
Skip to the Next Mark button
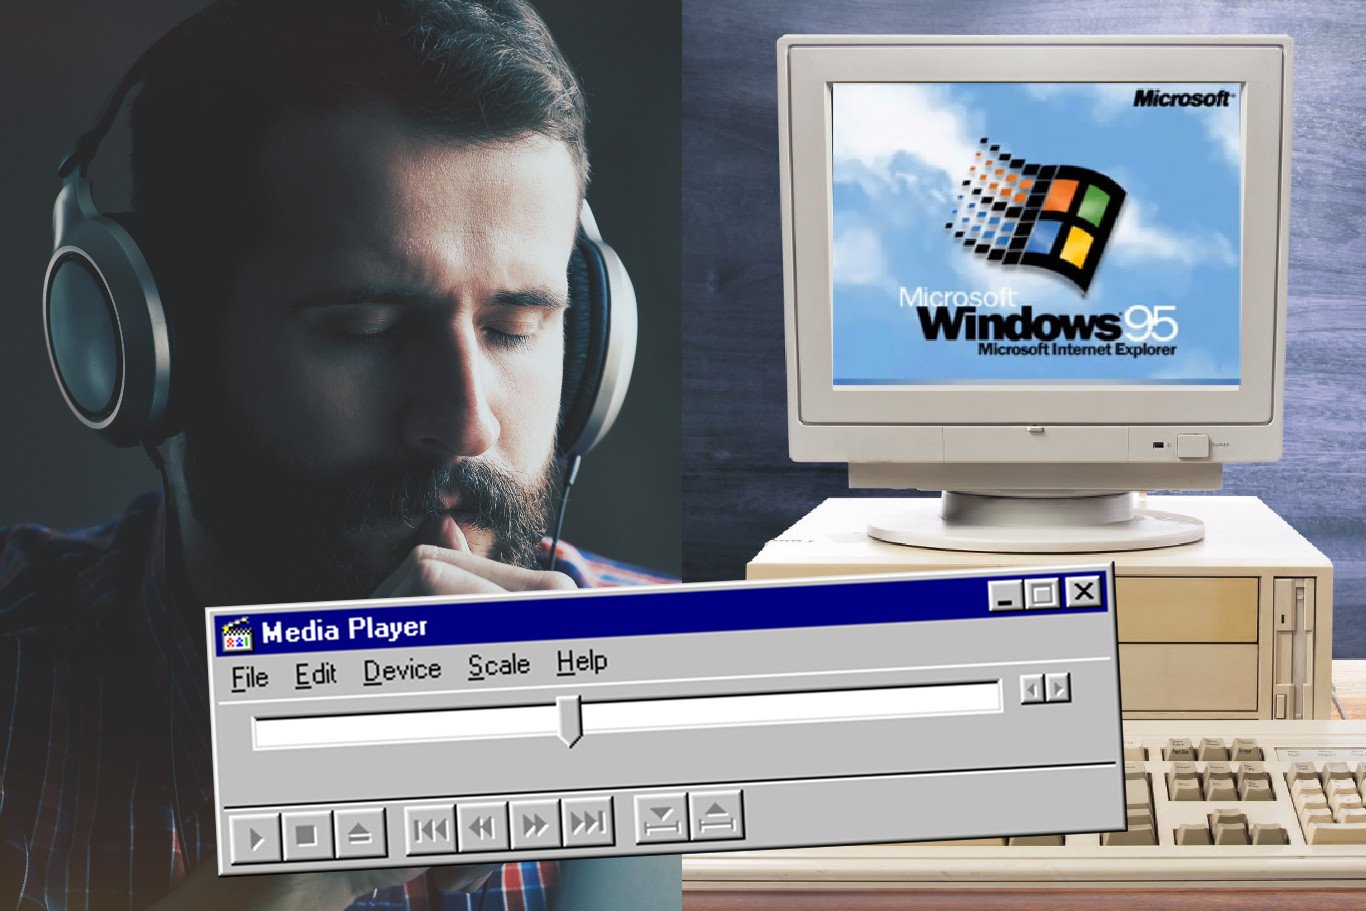587,822
